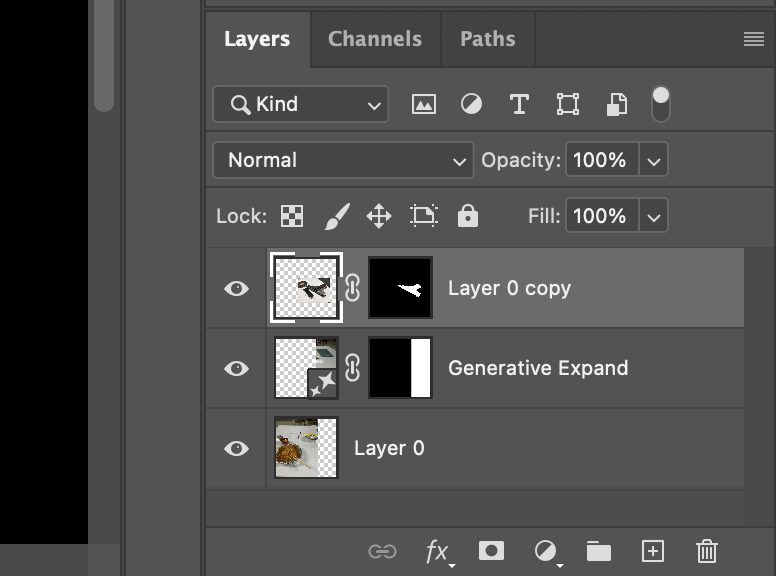
Task: Select Generative Expand layer thumbnail
Action: coord(306,368)
